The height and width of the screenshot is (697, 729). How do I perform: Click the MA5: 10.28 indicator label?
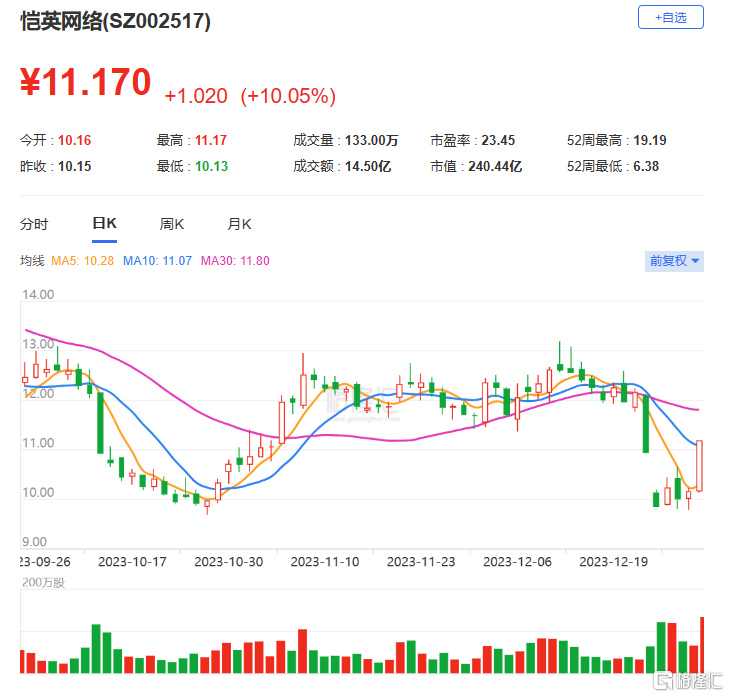coord(82,261)
